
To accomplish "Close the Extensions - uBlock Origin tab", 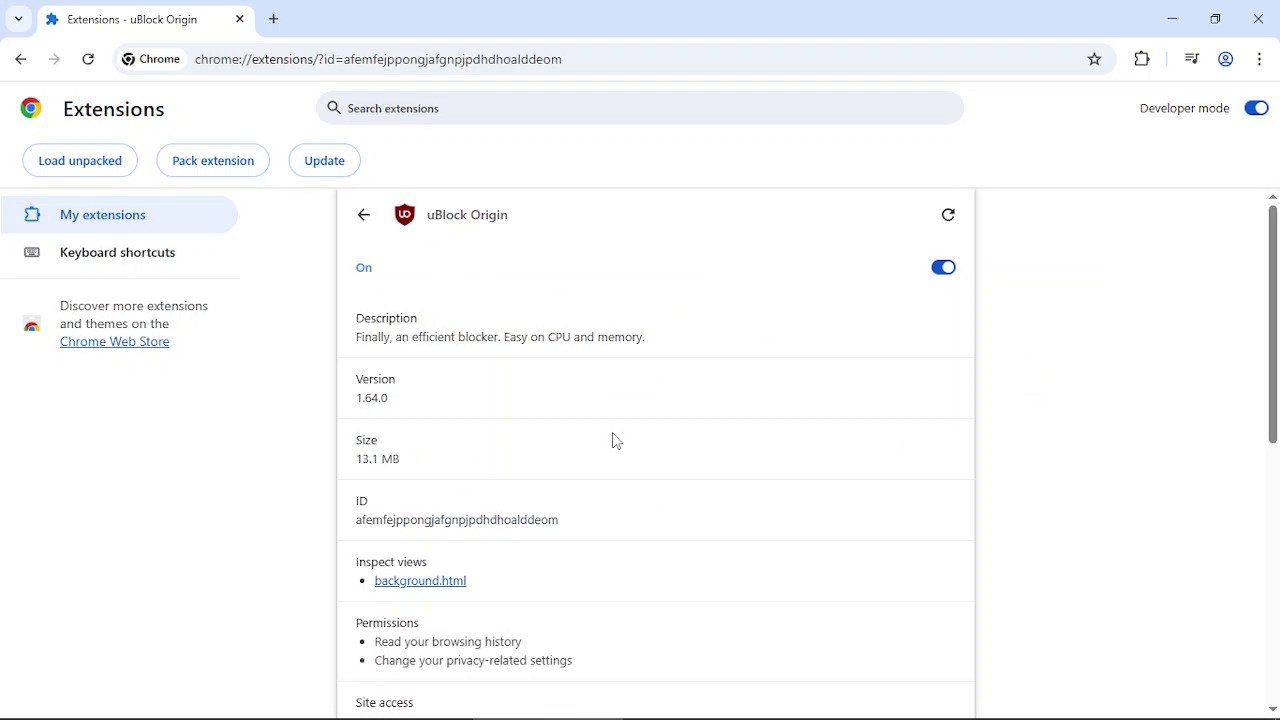I will 240,19.
